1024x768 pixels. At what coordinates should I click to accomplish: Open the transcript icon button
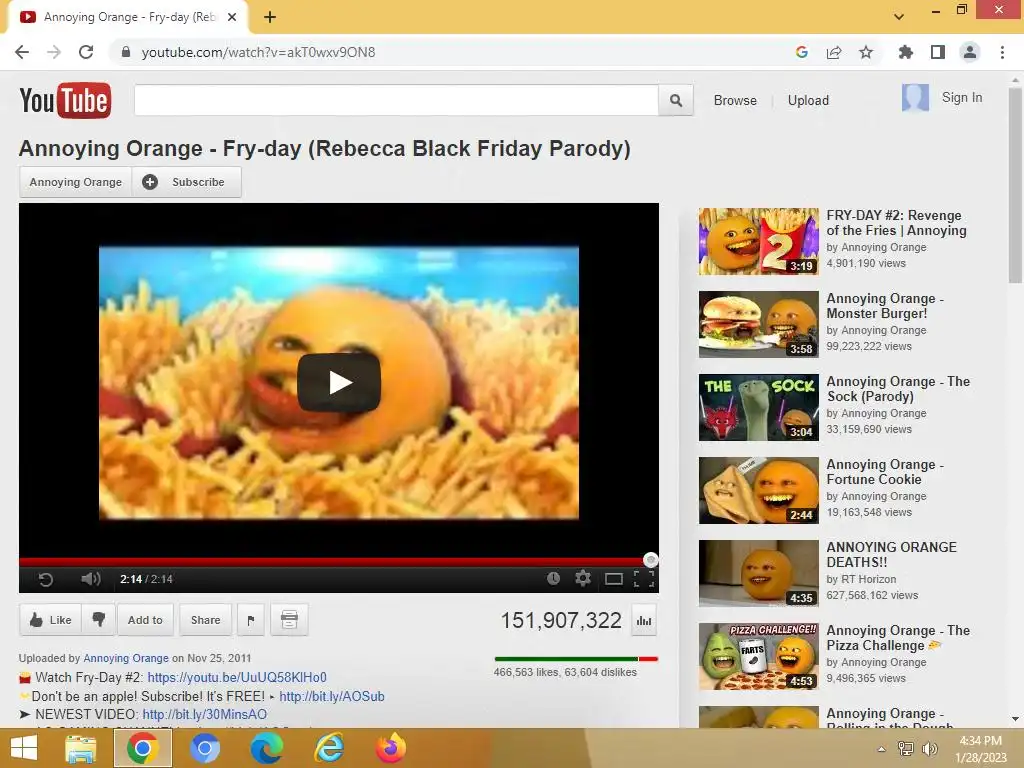[x=289, y=620]
